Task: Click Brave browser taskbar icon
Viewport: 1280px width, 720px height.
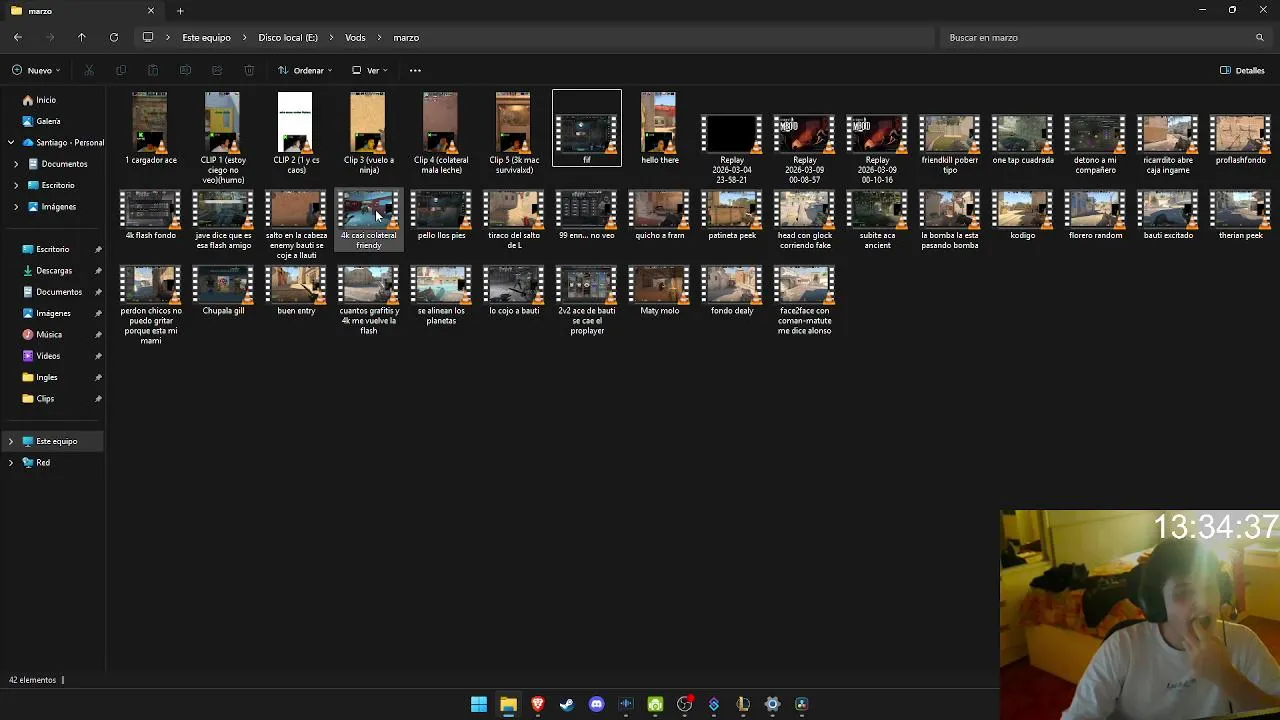Action: [x=538, y=704]
